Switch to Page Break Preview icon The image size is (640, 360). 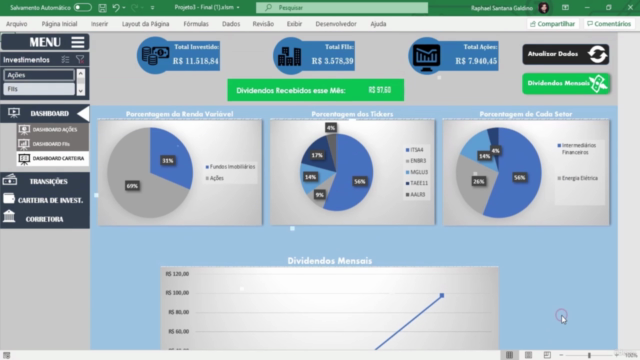(547, 355)
